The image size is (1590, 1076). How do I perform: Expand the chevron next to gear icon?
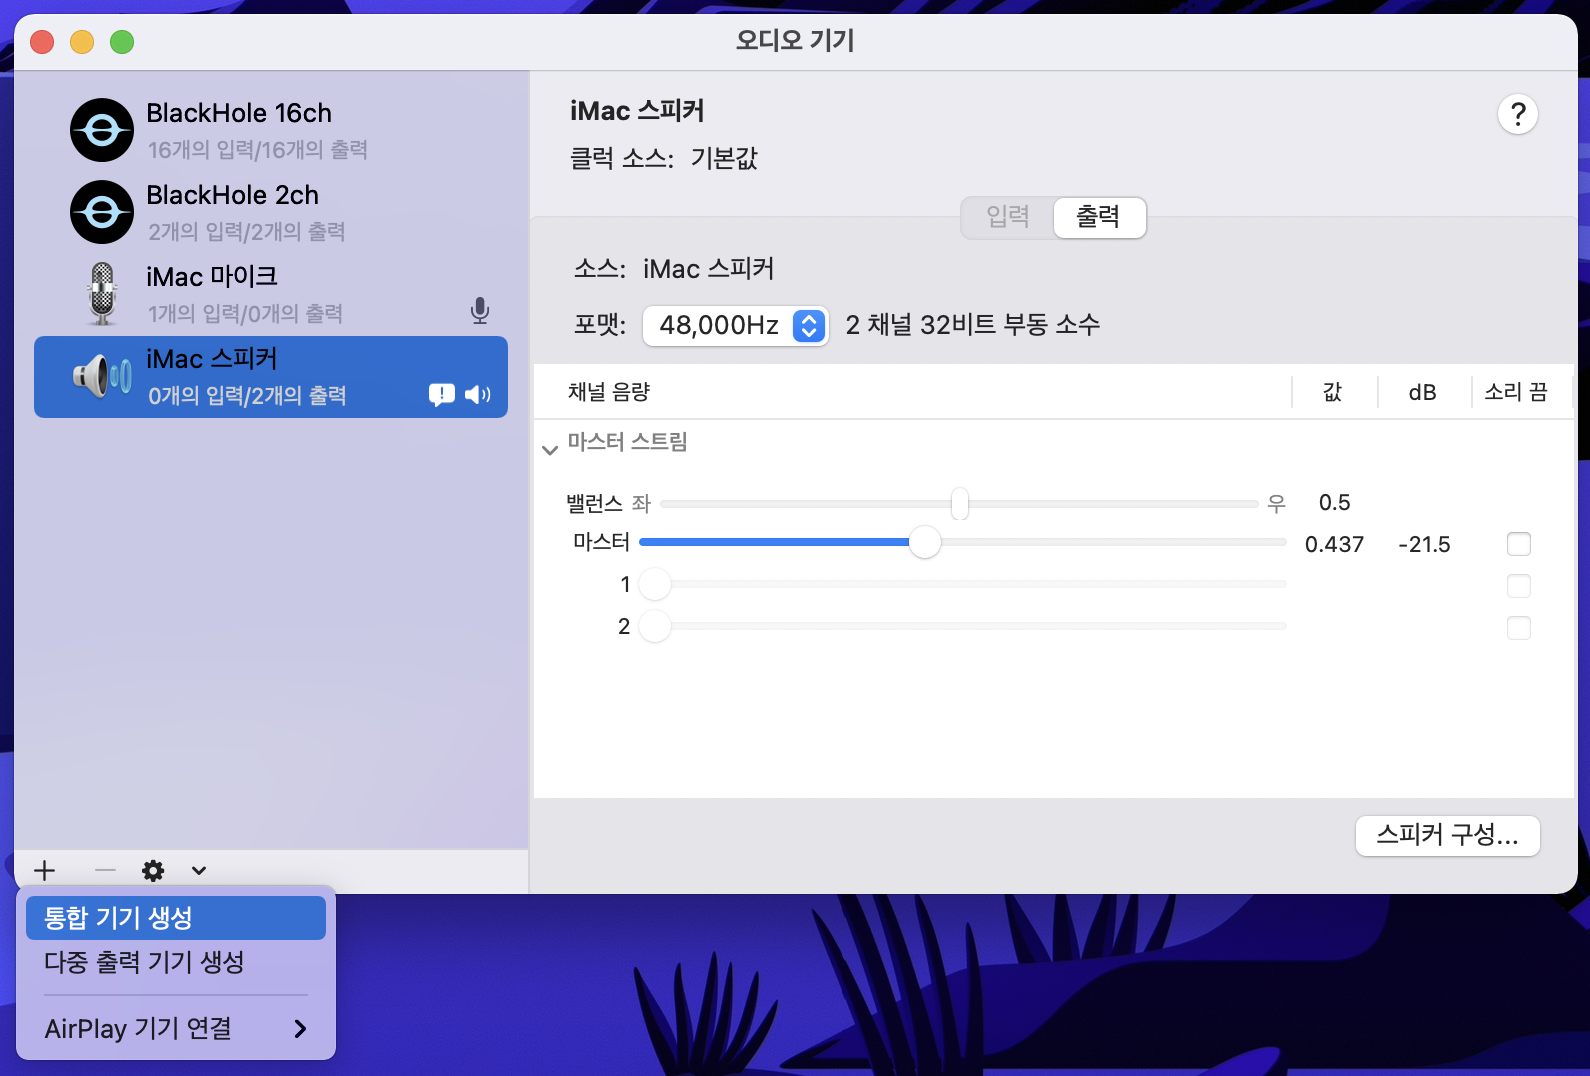click(199, 870)
